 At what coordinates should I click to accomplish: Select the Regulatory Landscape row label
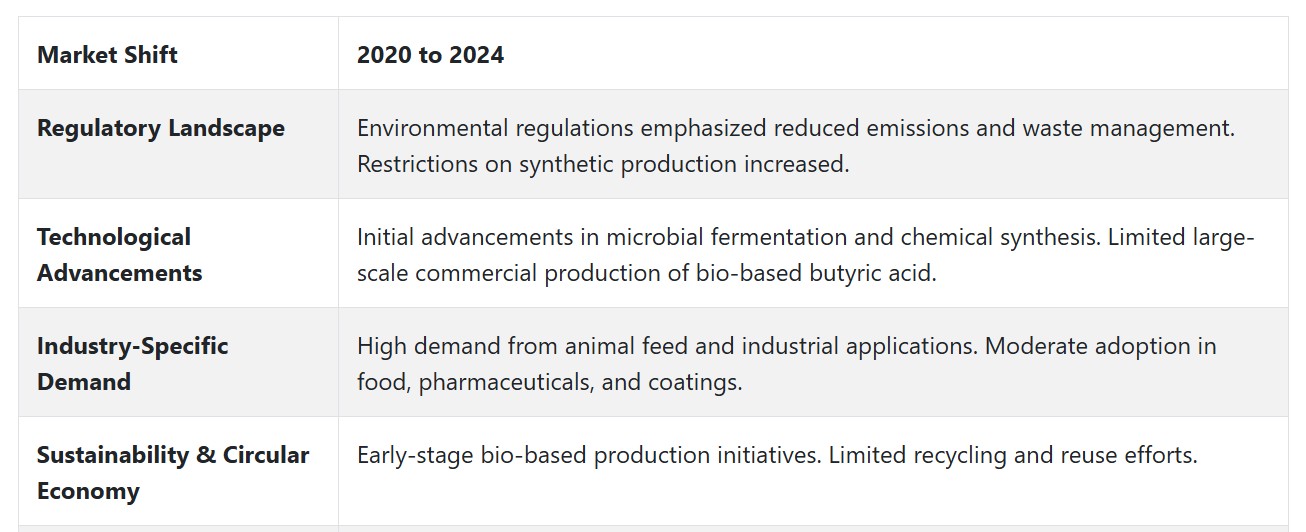click(161, 128)
